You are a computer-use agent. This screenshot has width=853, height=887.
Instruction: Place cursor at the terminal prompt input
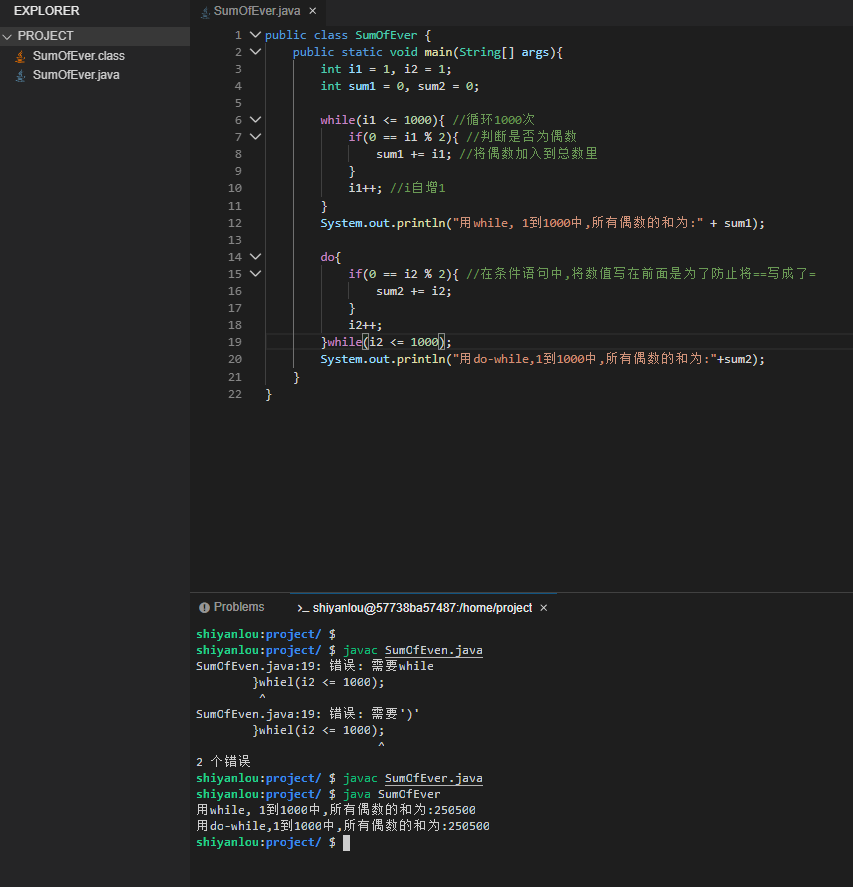346,843
